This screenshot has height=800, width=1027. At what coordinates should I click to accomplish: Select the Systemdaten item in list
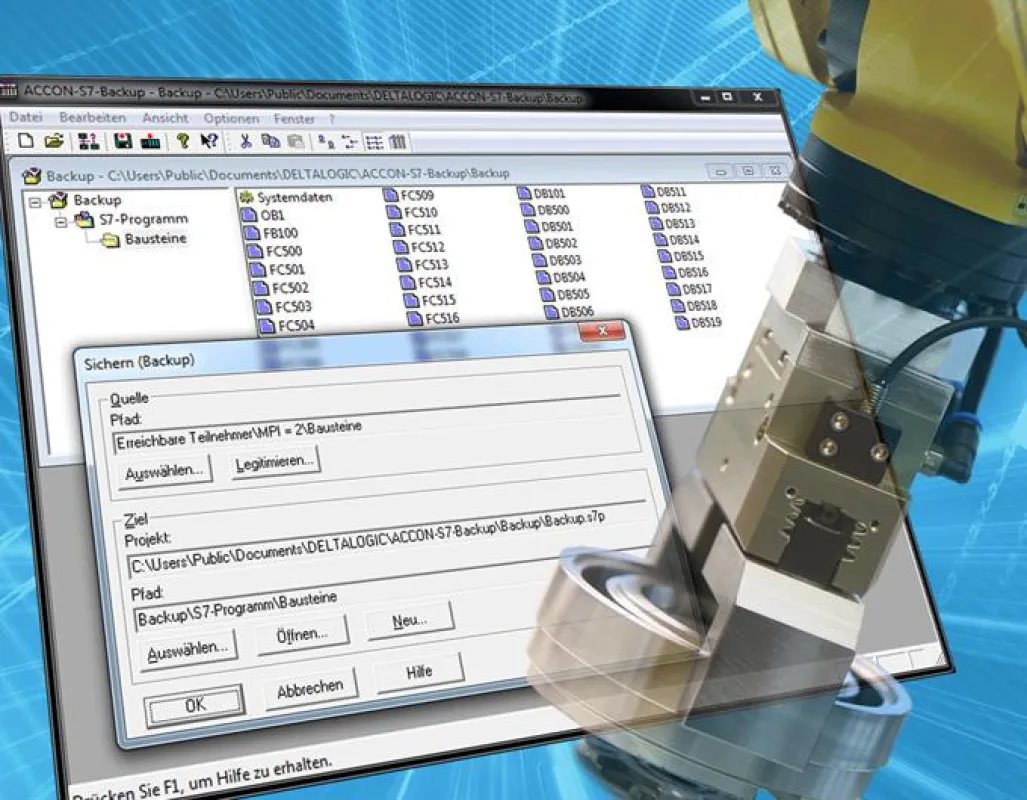[286, 197]
